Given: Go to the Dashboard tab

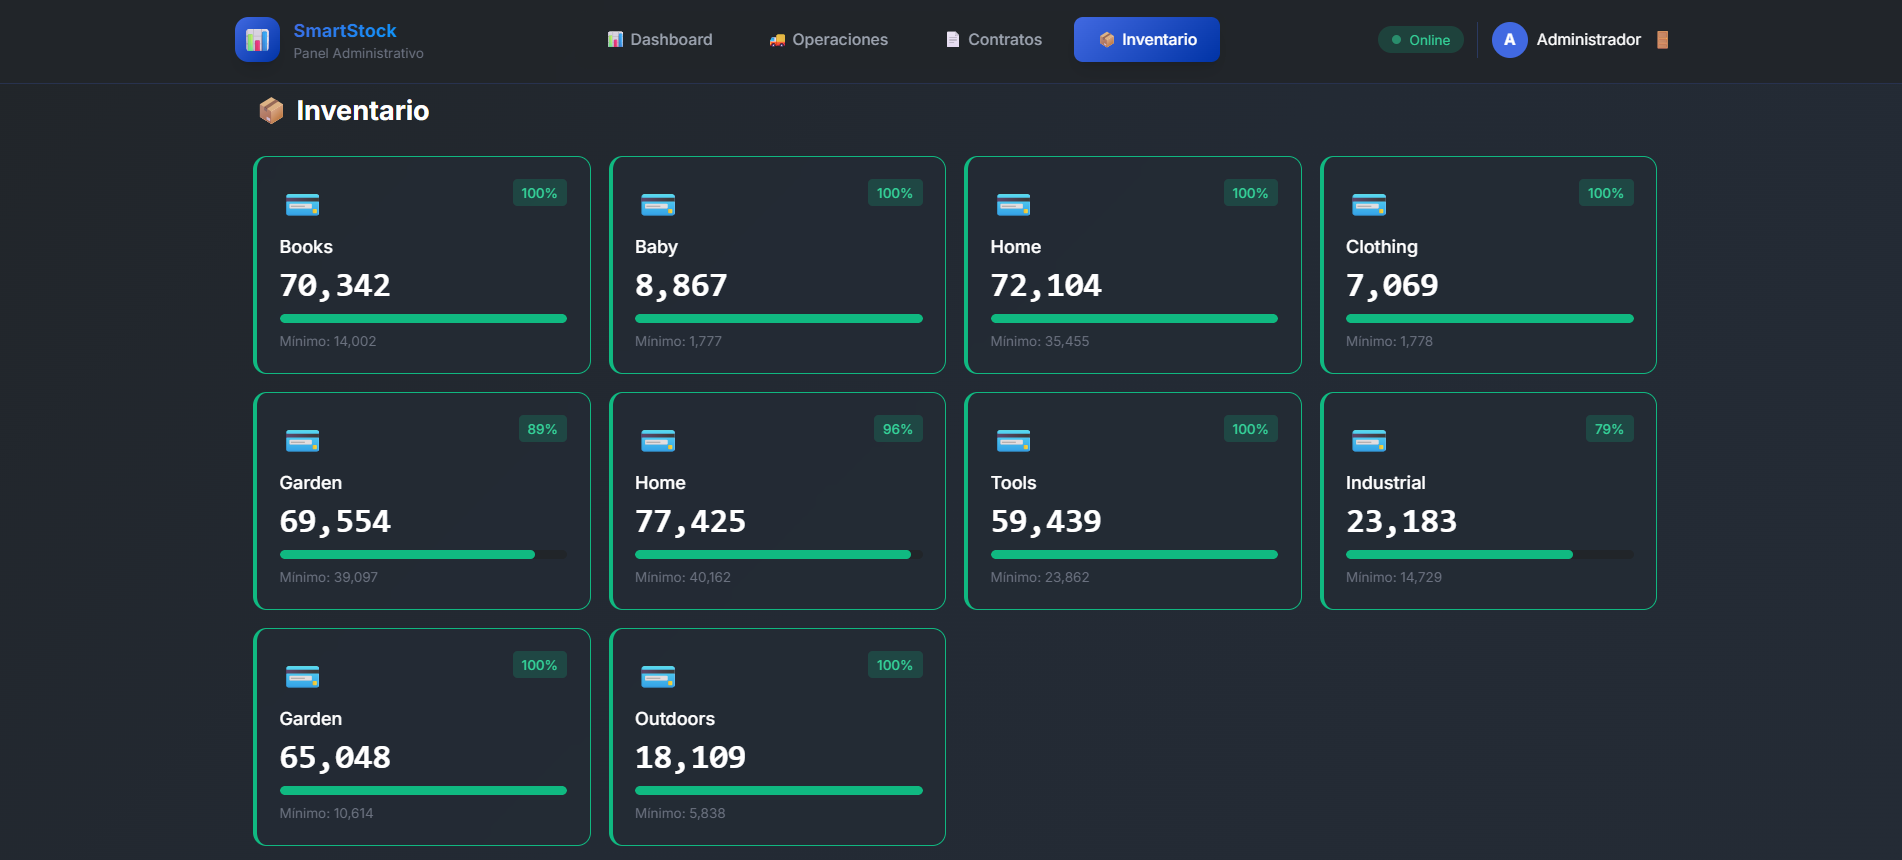Looking at the screenshot, I should tap(660, 40).
